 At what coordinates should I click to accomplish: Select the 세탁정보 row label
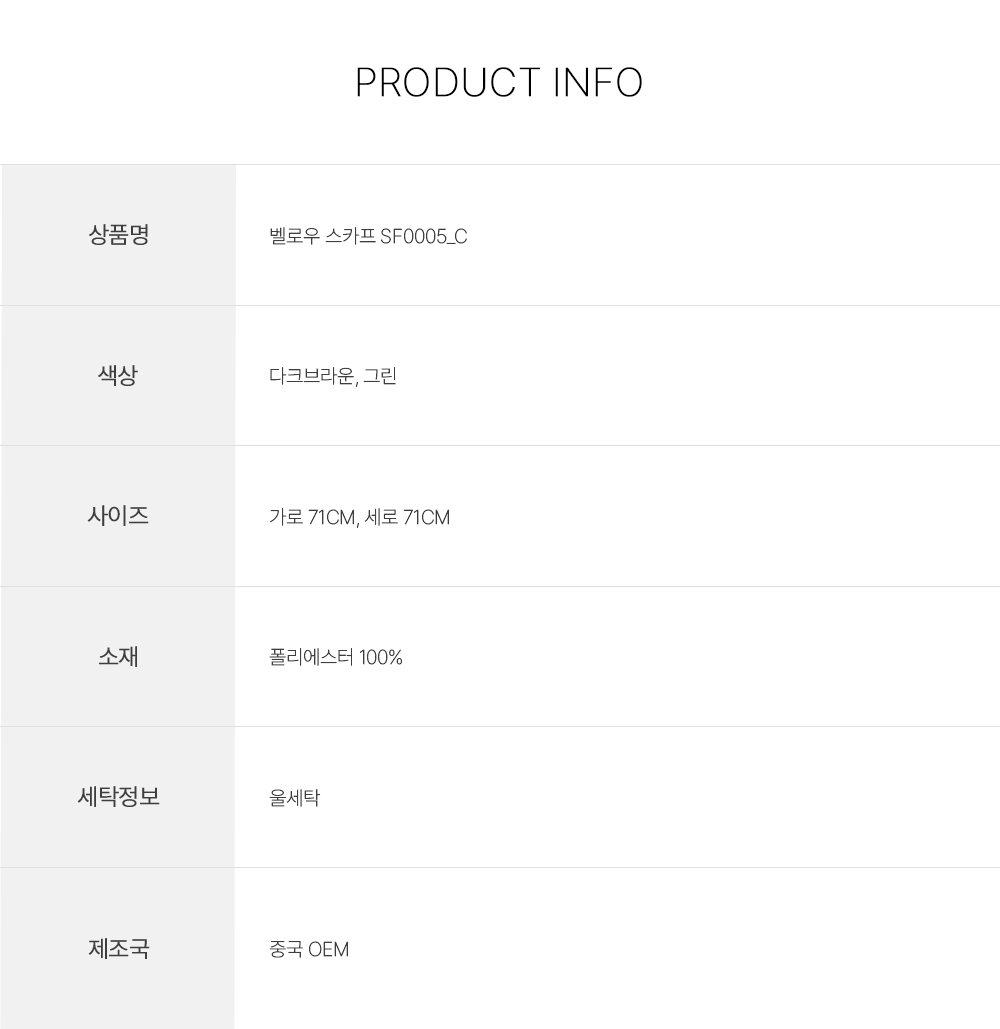(x=118, y=797)
